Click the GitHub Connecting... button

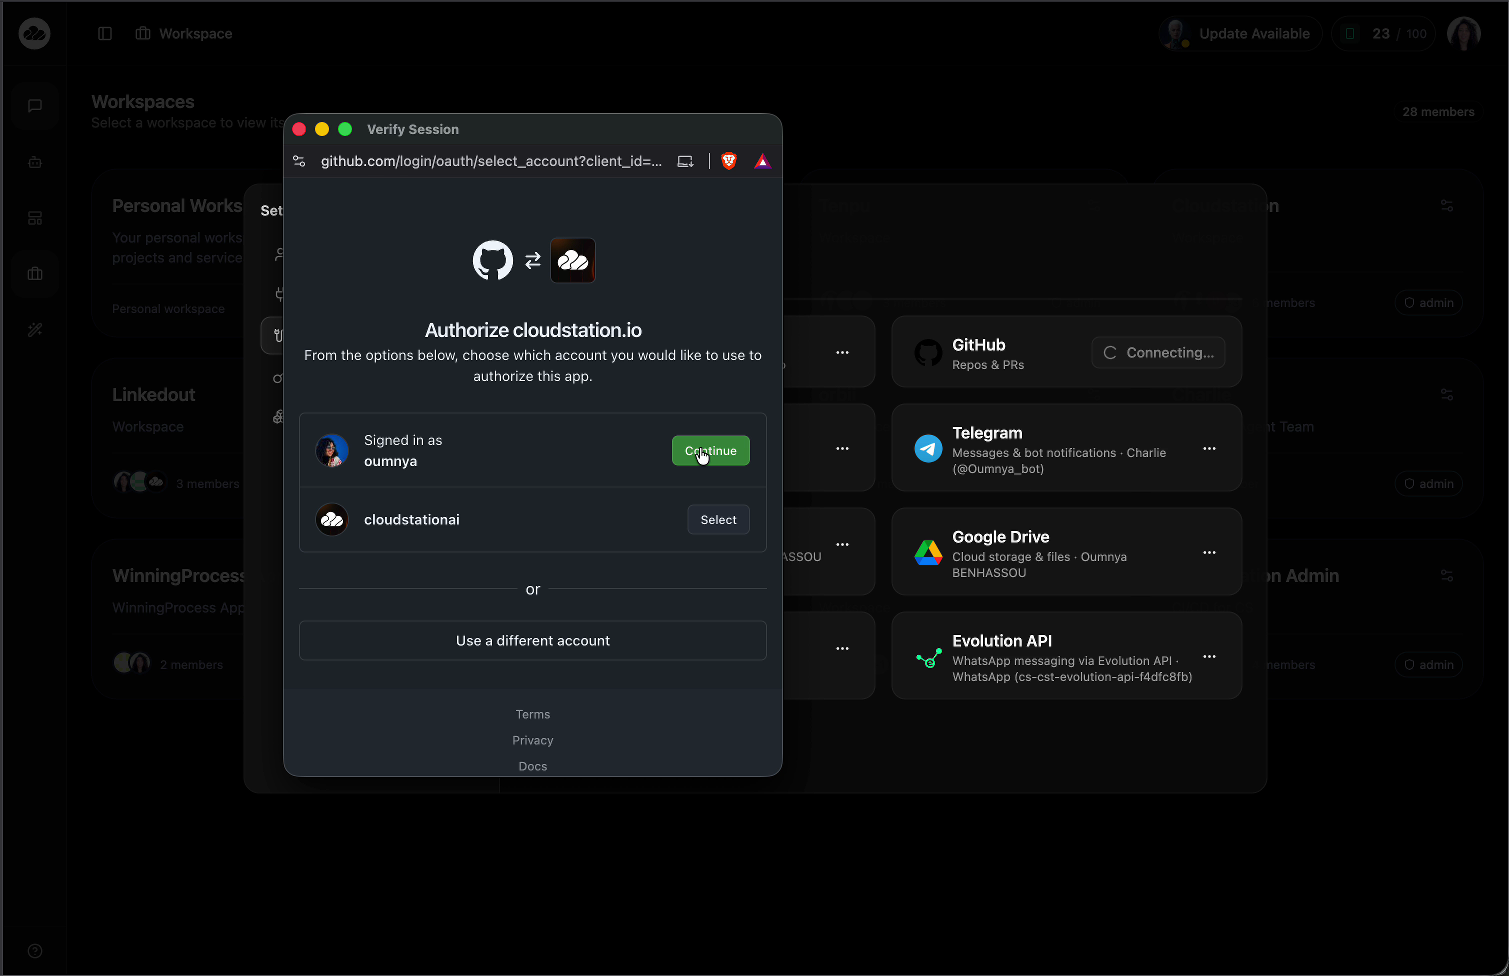coord(1158,352)
